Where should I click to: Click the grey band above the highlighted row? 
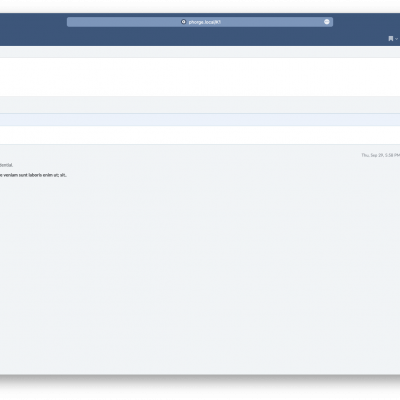[x=200, y=105]
